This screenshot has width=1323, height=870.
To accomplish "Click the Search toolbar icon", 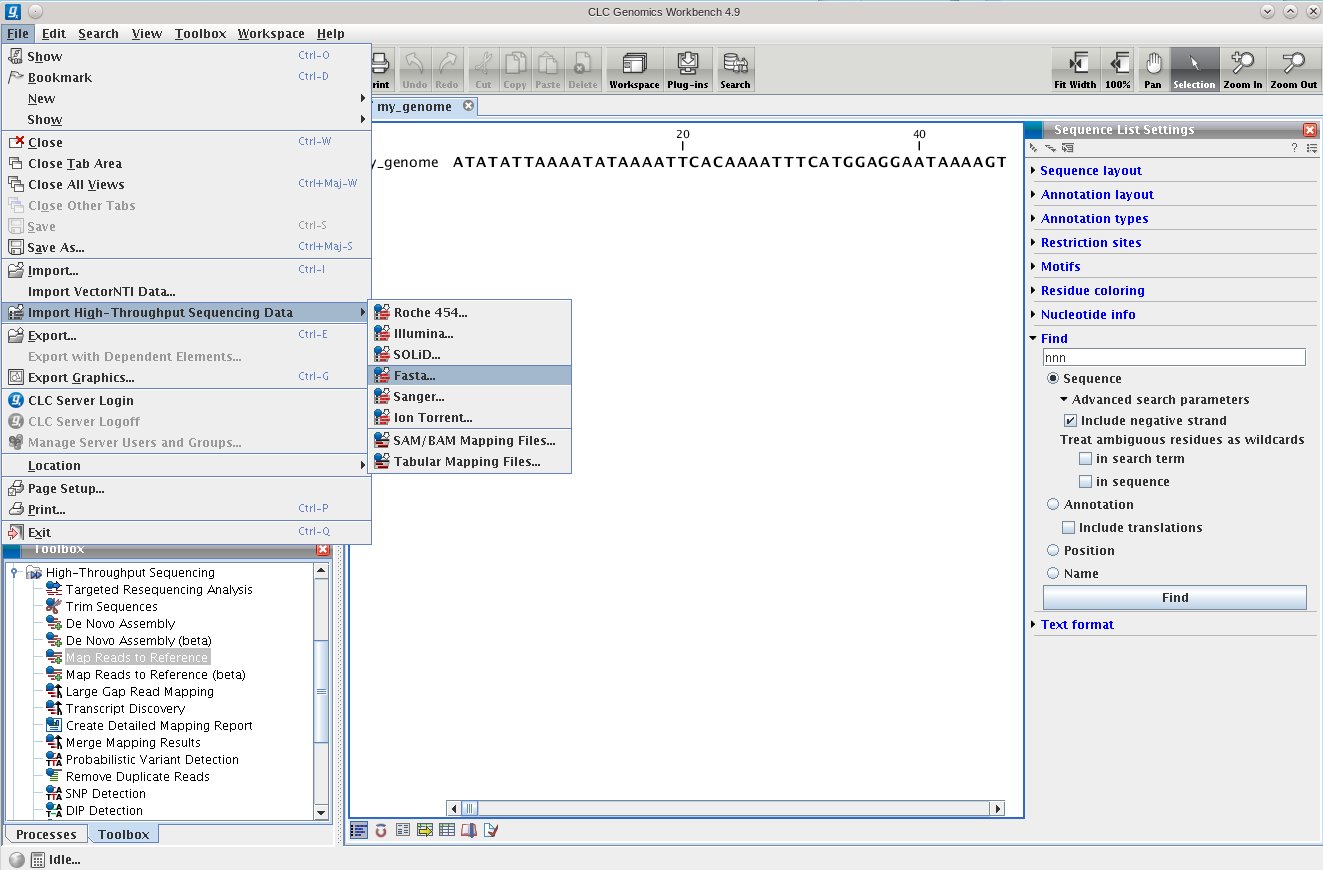I will pos(735,69).
